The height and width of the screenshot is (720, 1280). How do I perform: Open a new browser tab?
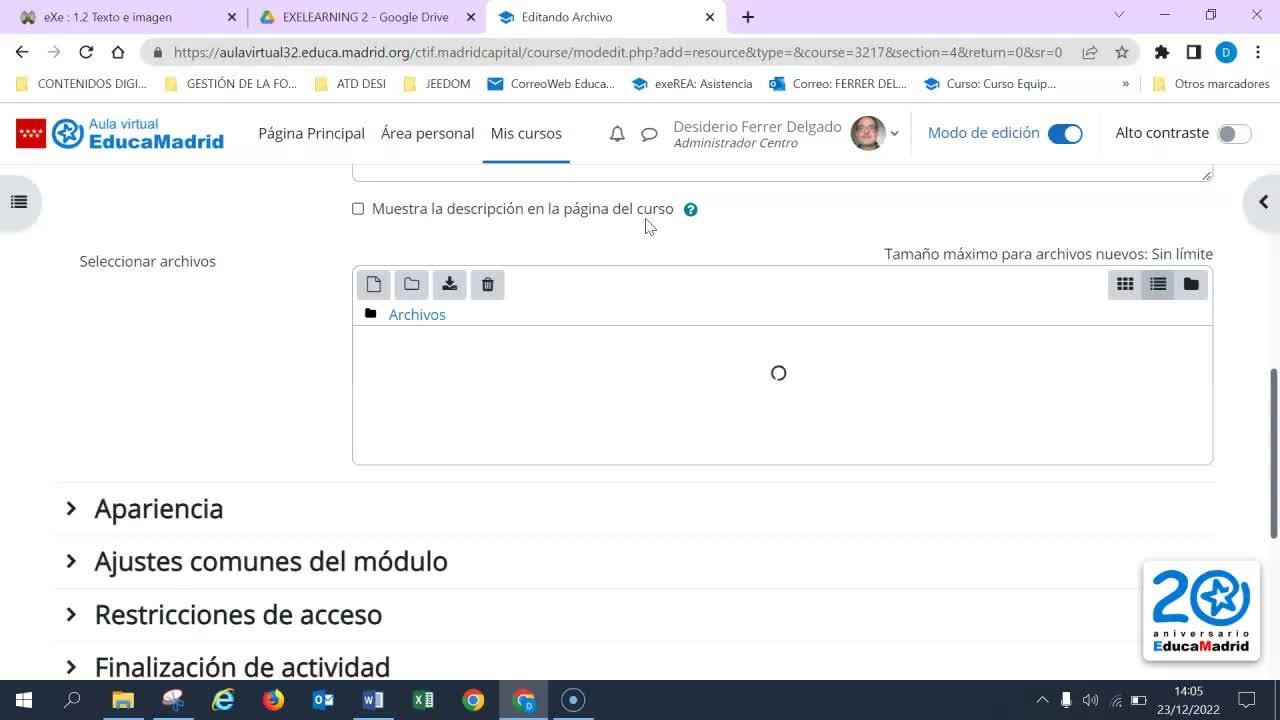[x=748, y=17]
